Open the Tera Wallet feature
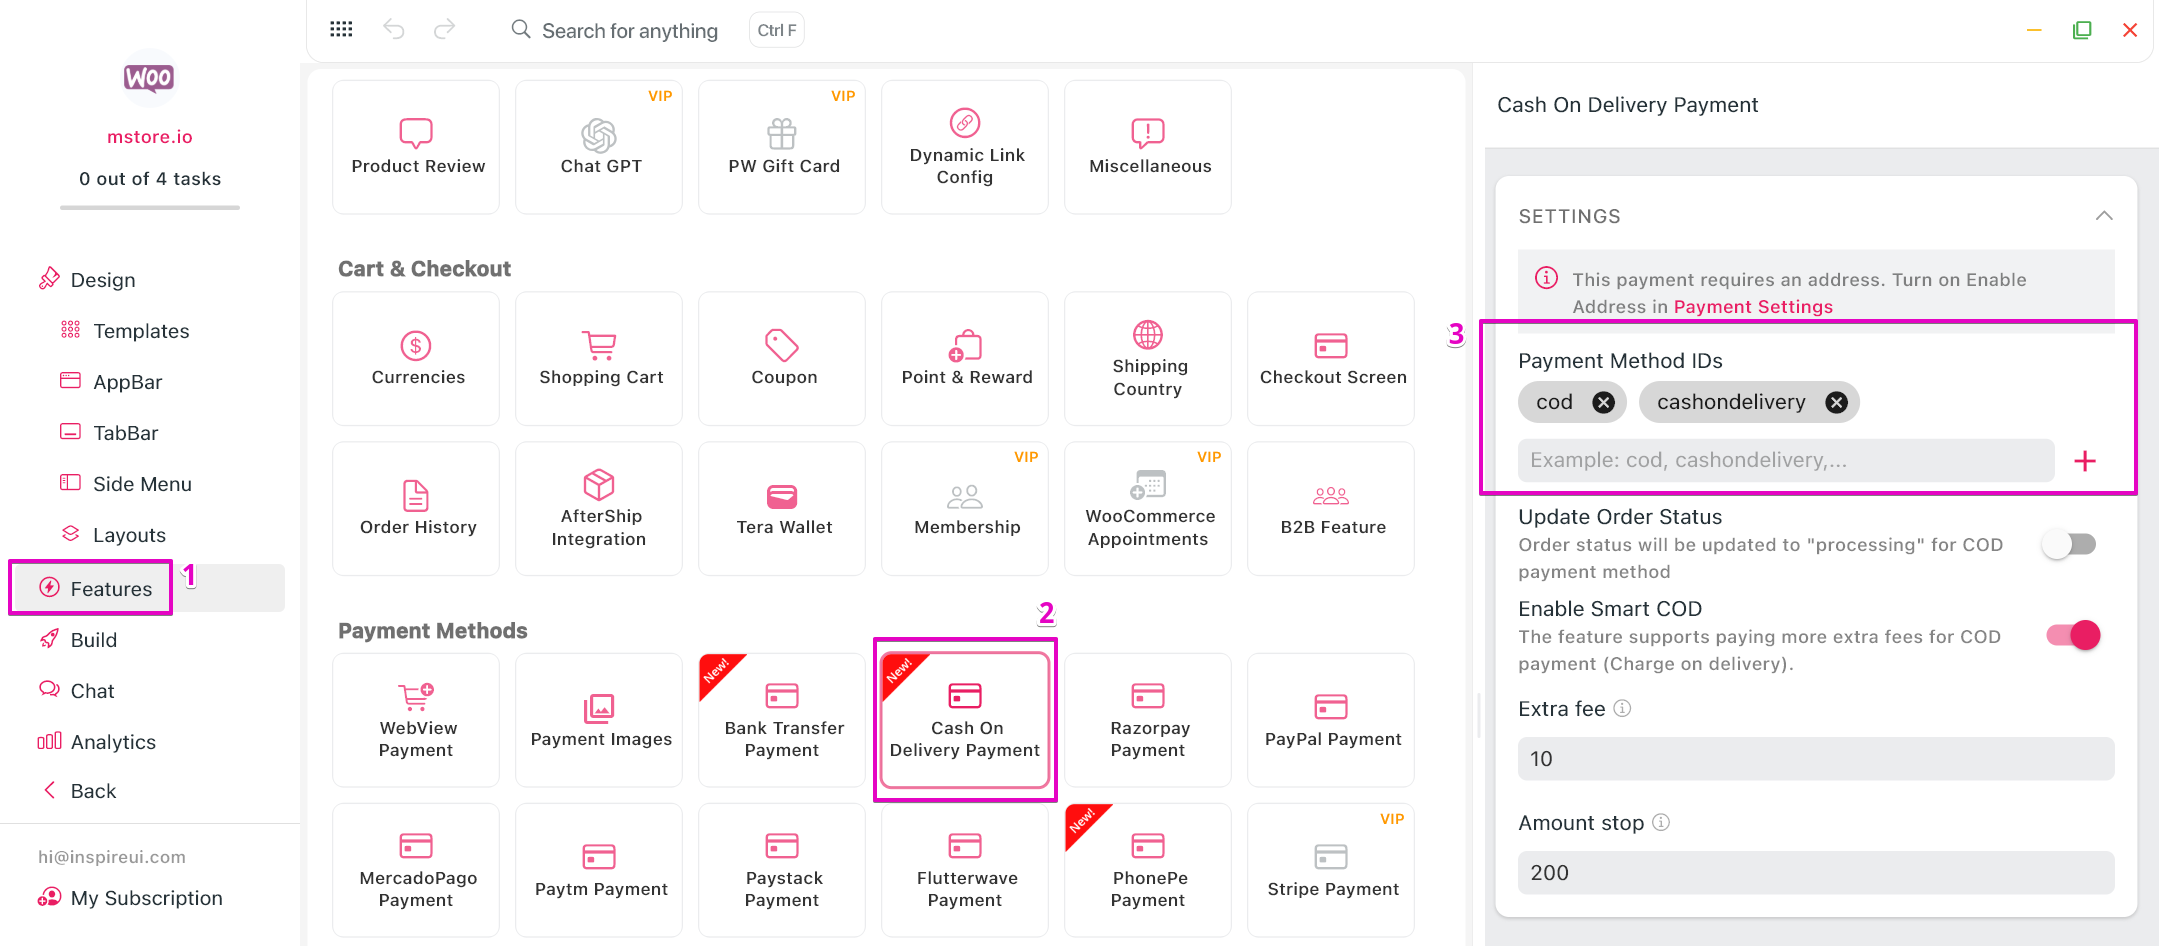The image size is (2159, 946). pos(783,508)
